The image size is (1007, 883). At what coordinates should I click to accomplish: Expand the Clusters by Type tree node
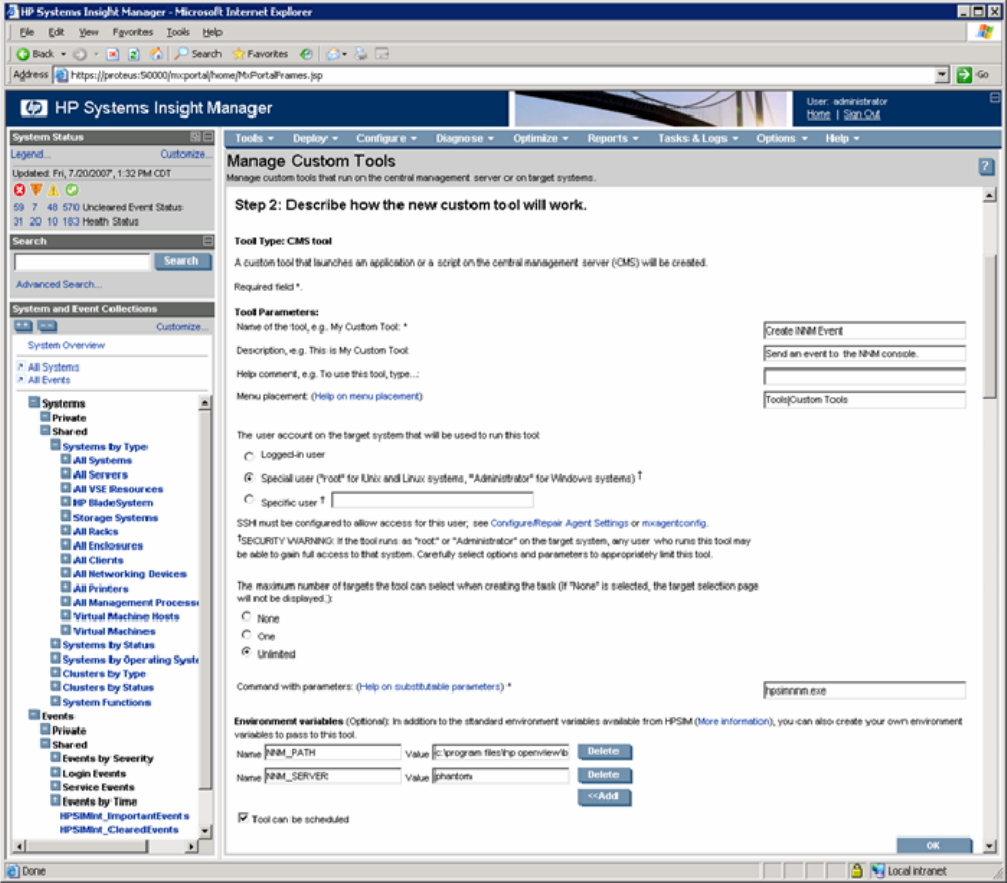56,672
